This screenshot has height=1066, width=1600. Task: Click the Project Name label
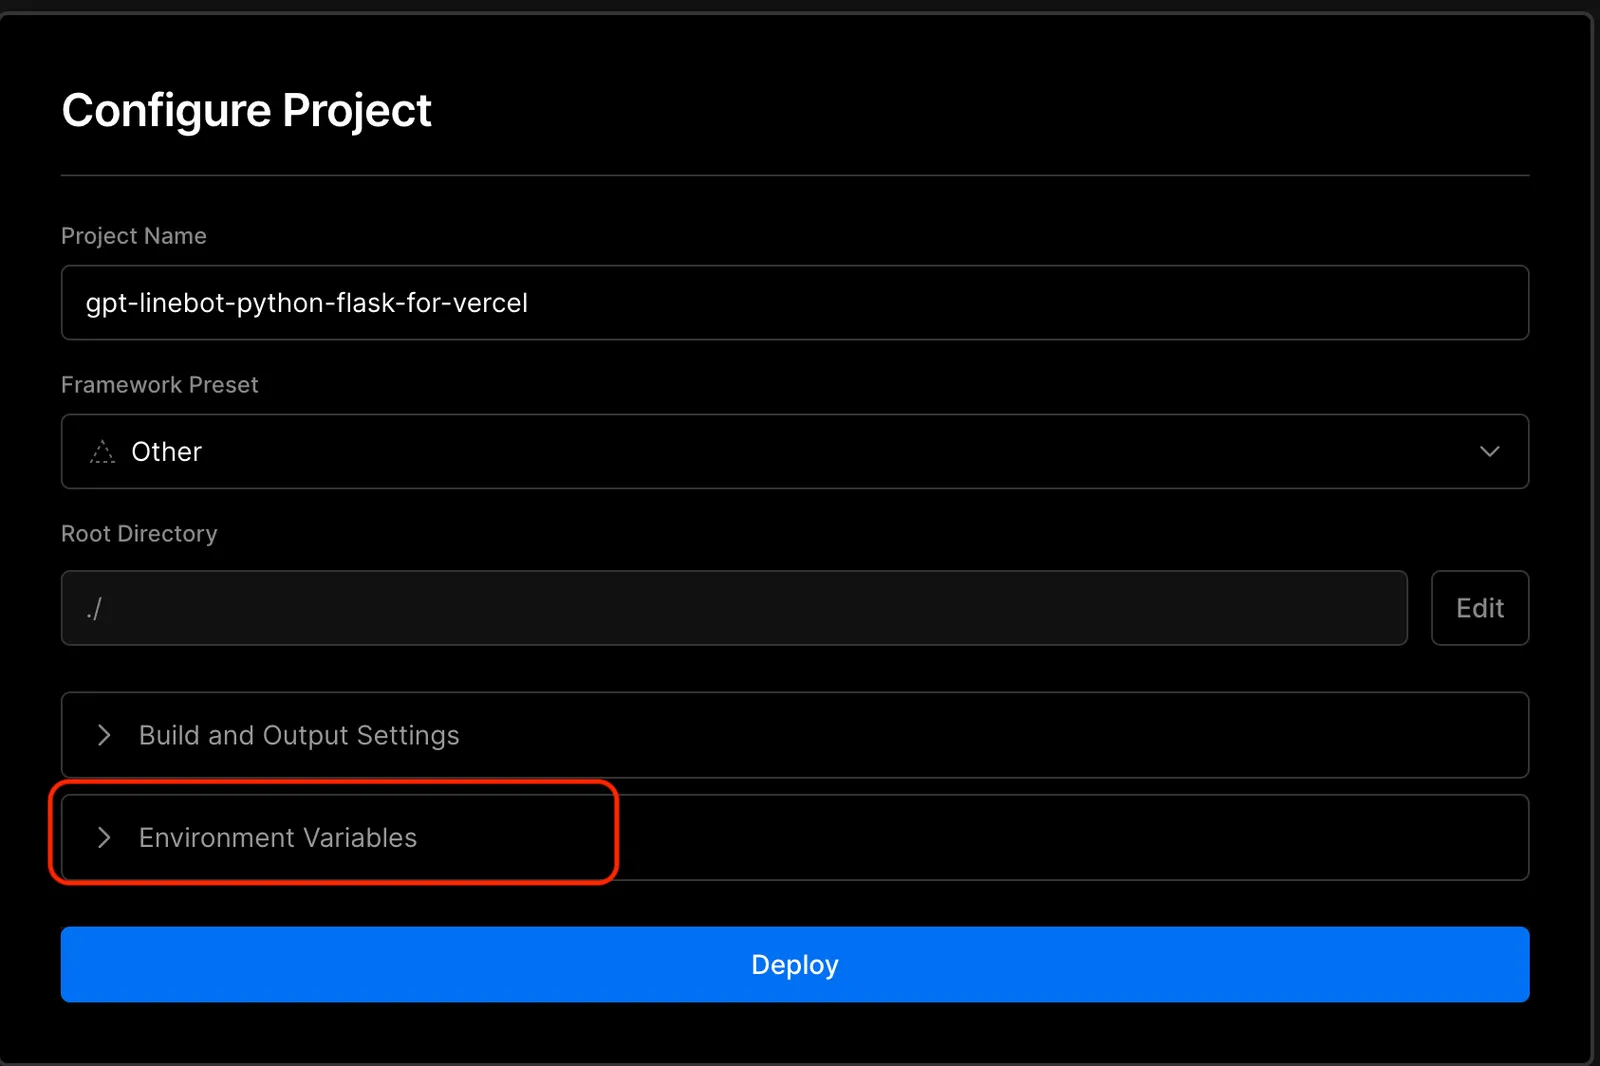(133, 236)
